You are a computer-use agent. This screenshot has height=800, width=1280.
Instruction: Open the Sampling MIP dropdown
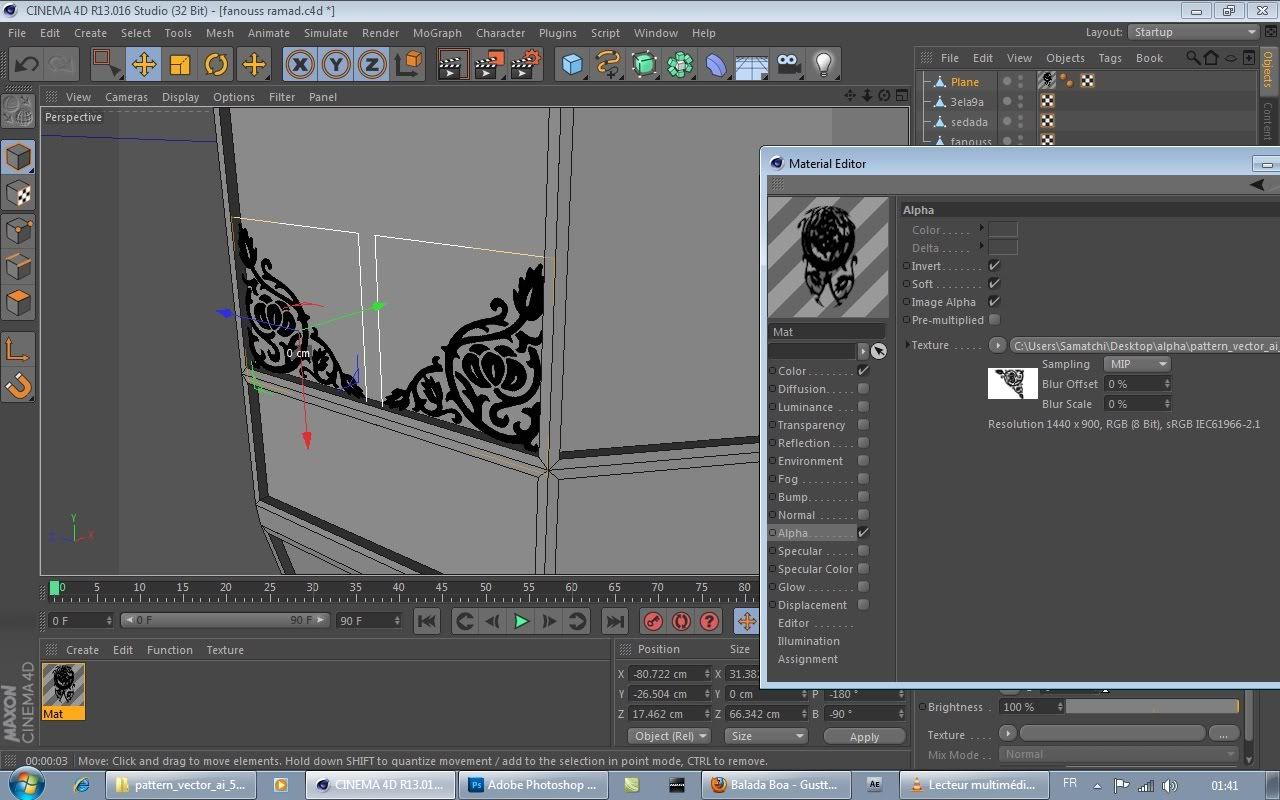pyautogui.click(x=1136, y=364)
